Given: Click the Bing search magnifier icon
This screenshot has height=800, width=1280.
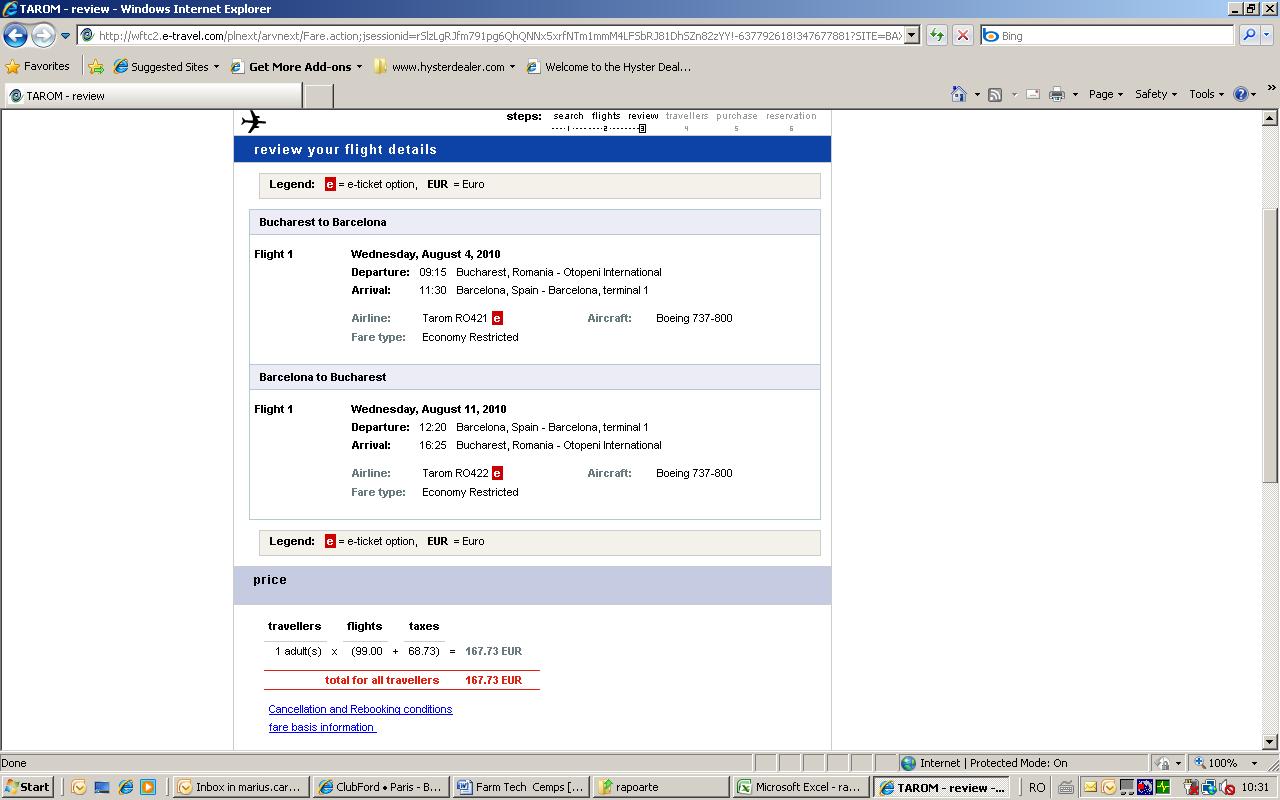Looking at the screenshot, I should click(x=1249, y=35).
